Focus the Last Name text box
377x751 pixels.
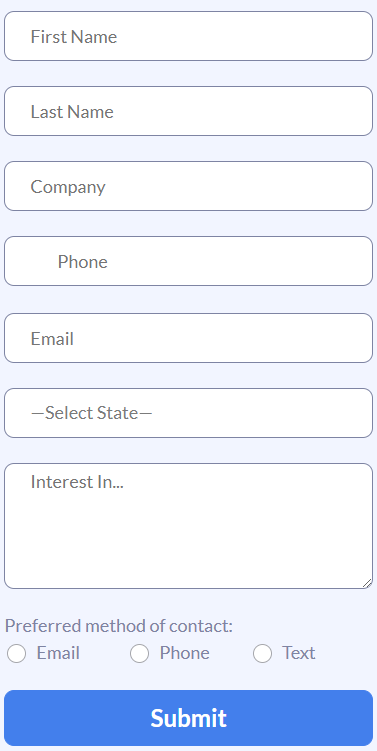click(188, 111)
